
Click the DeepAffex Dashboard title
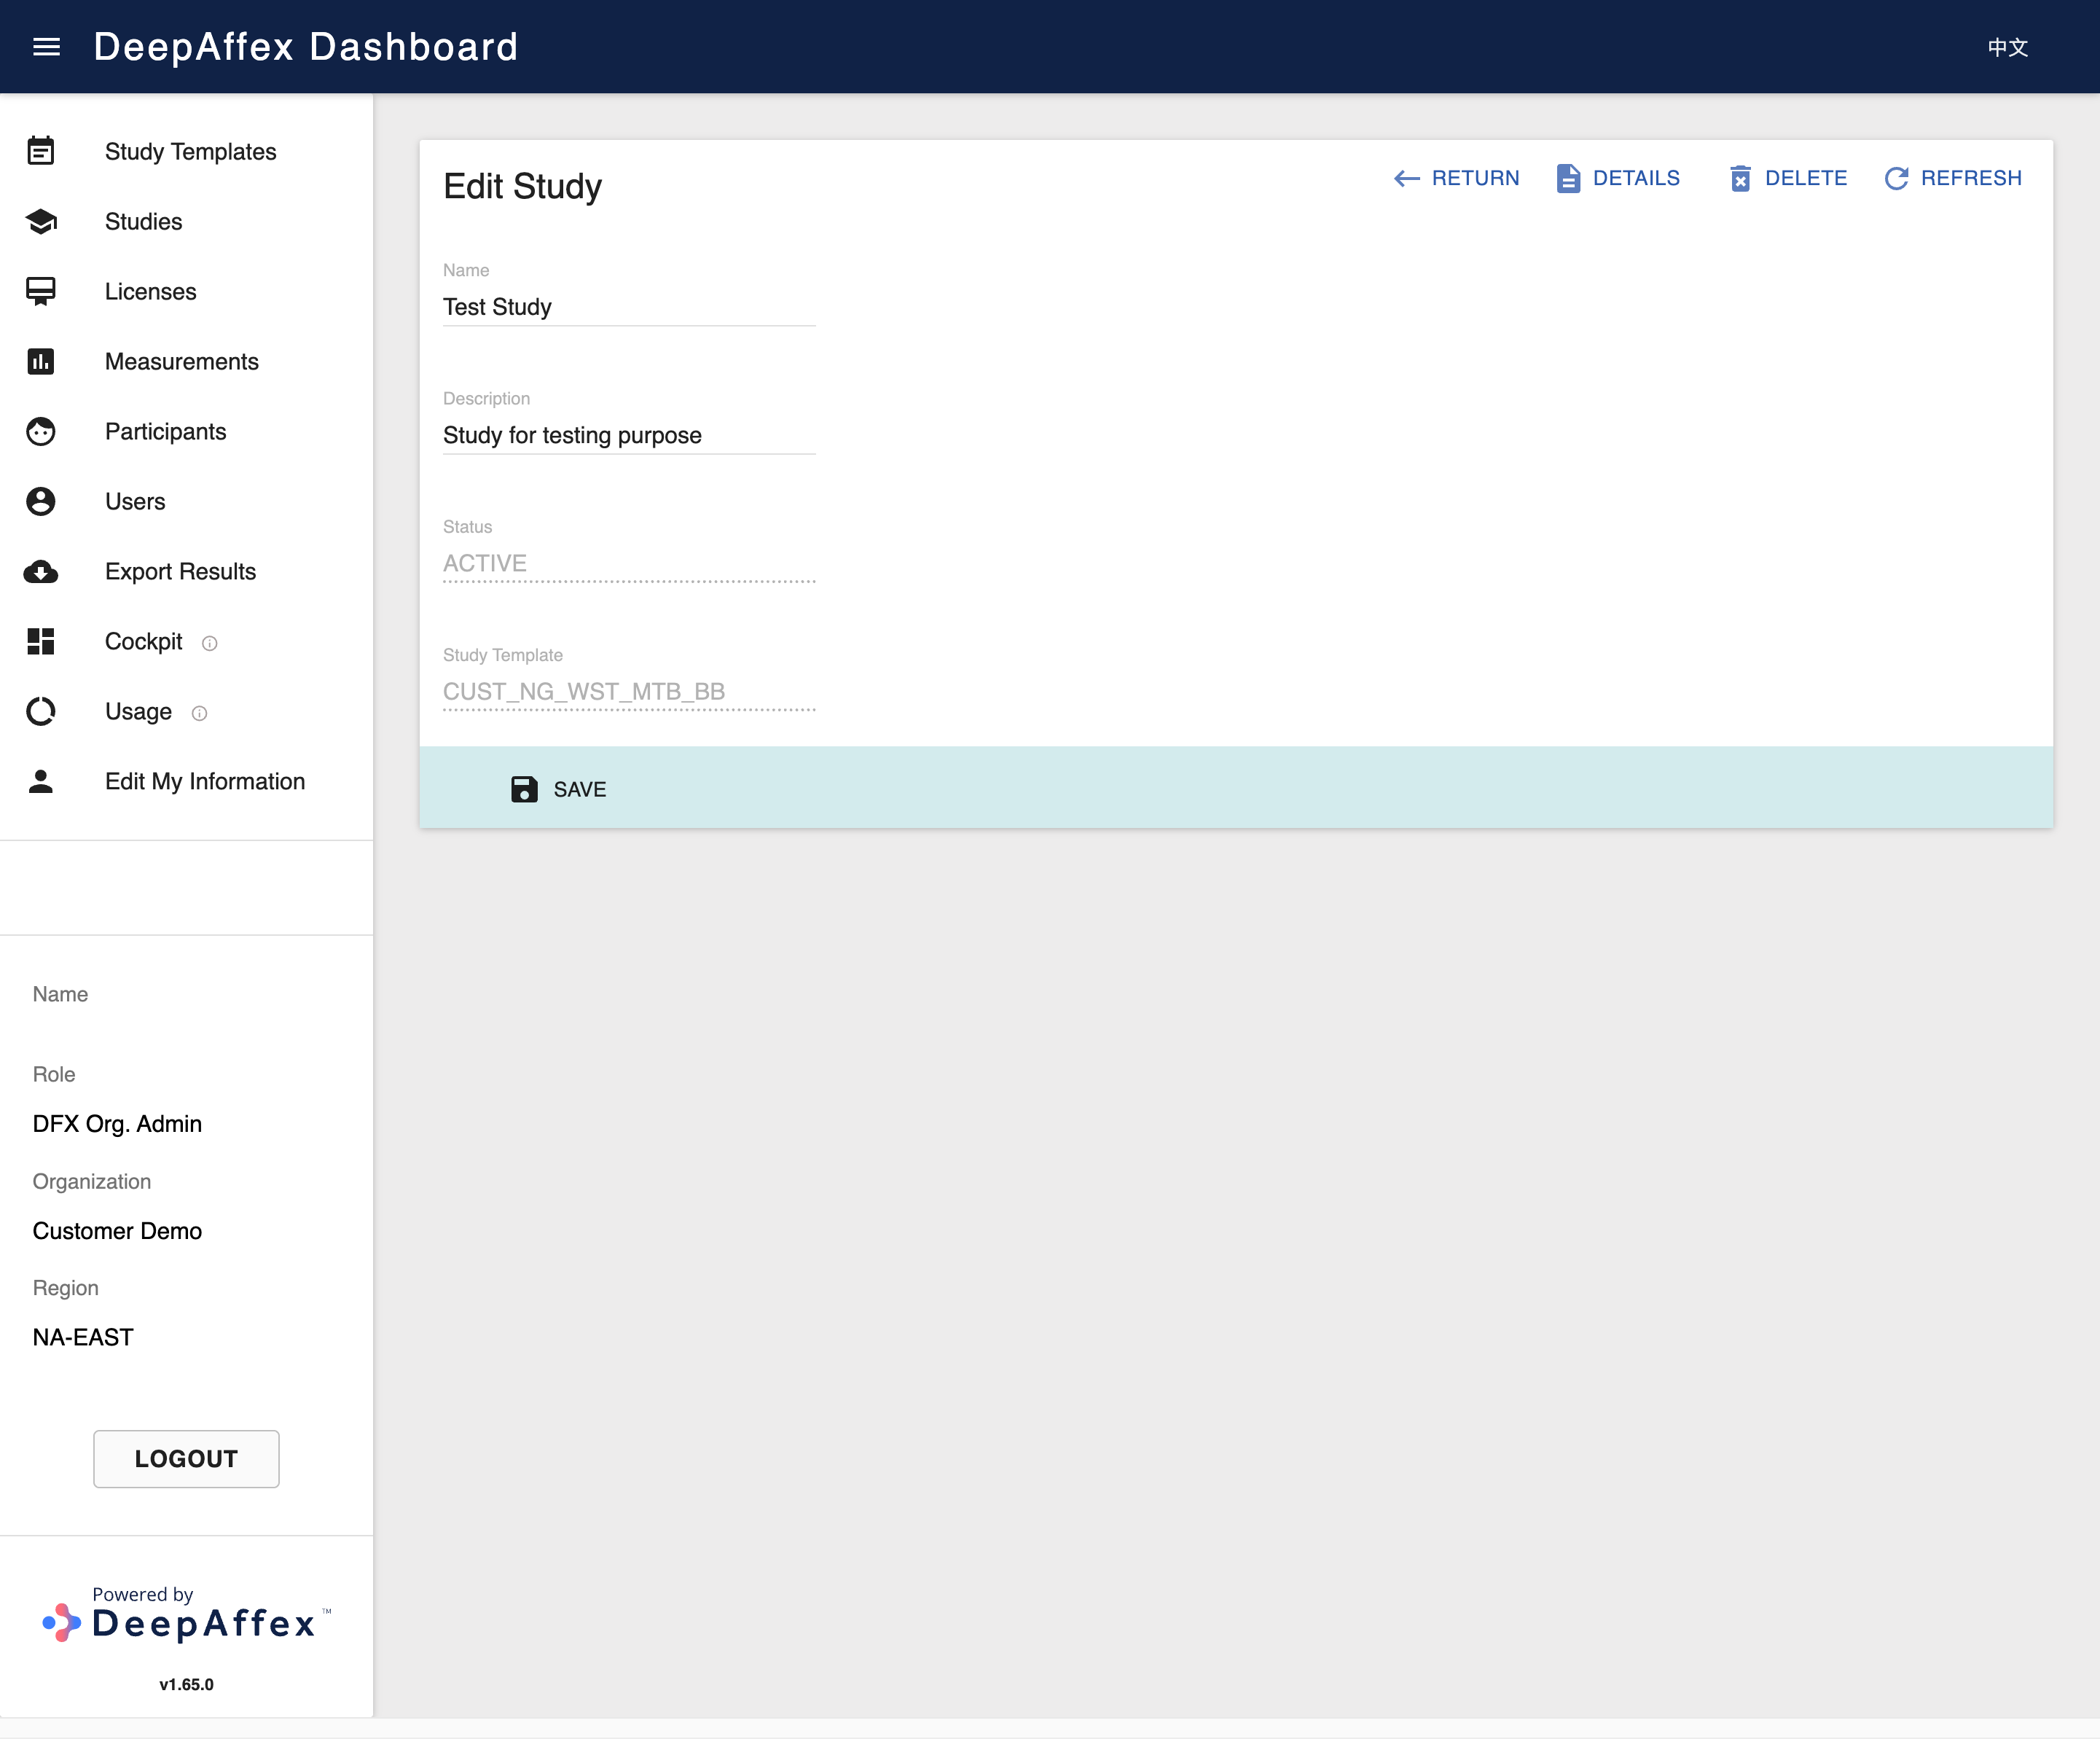tap(305, 47)
